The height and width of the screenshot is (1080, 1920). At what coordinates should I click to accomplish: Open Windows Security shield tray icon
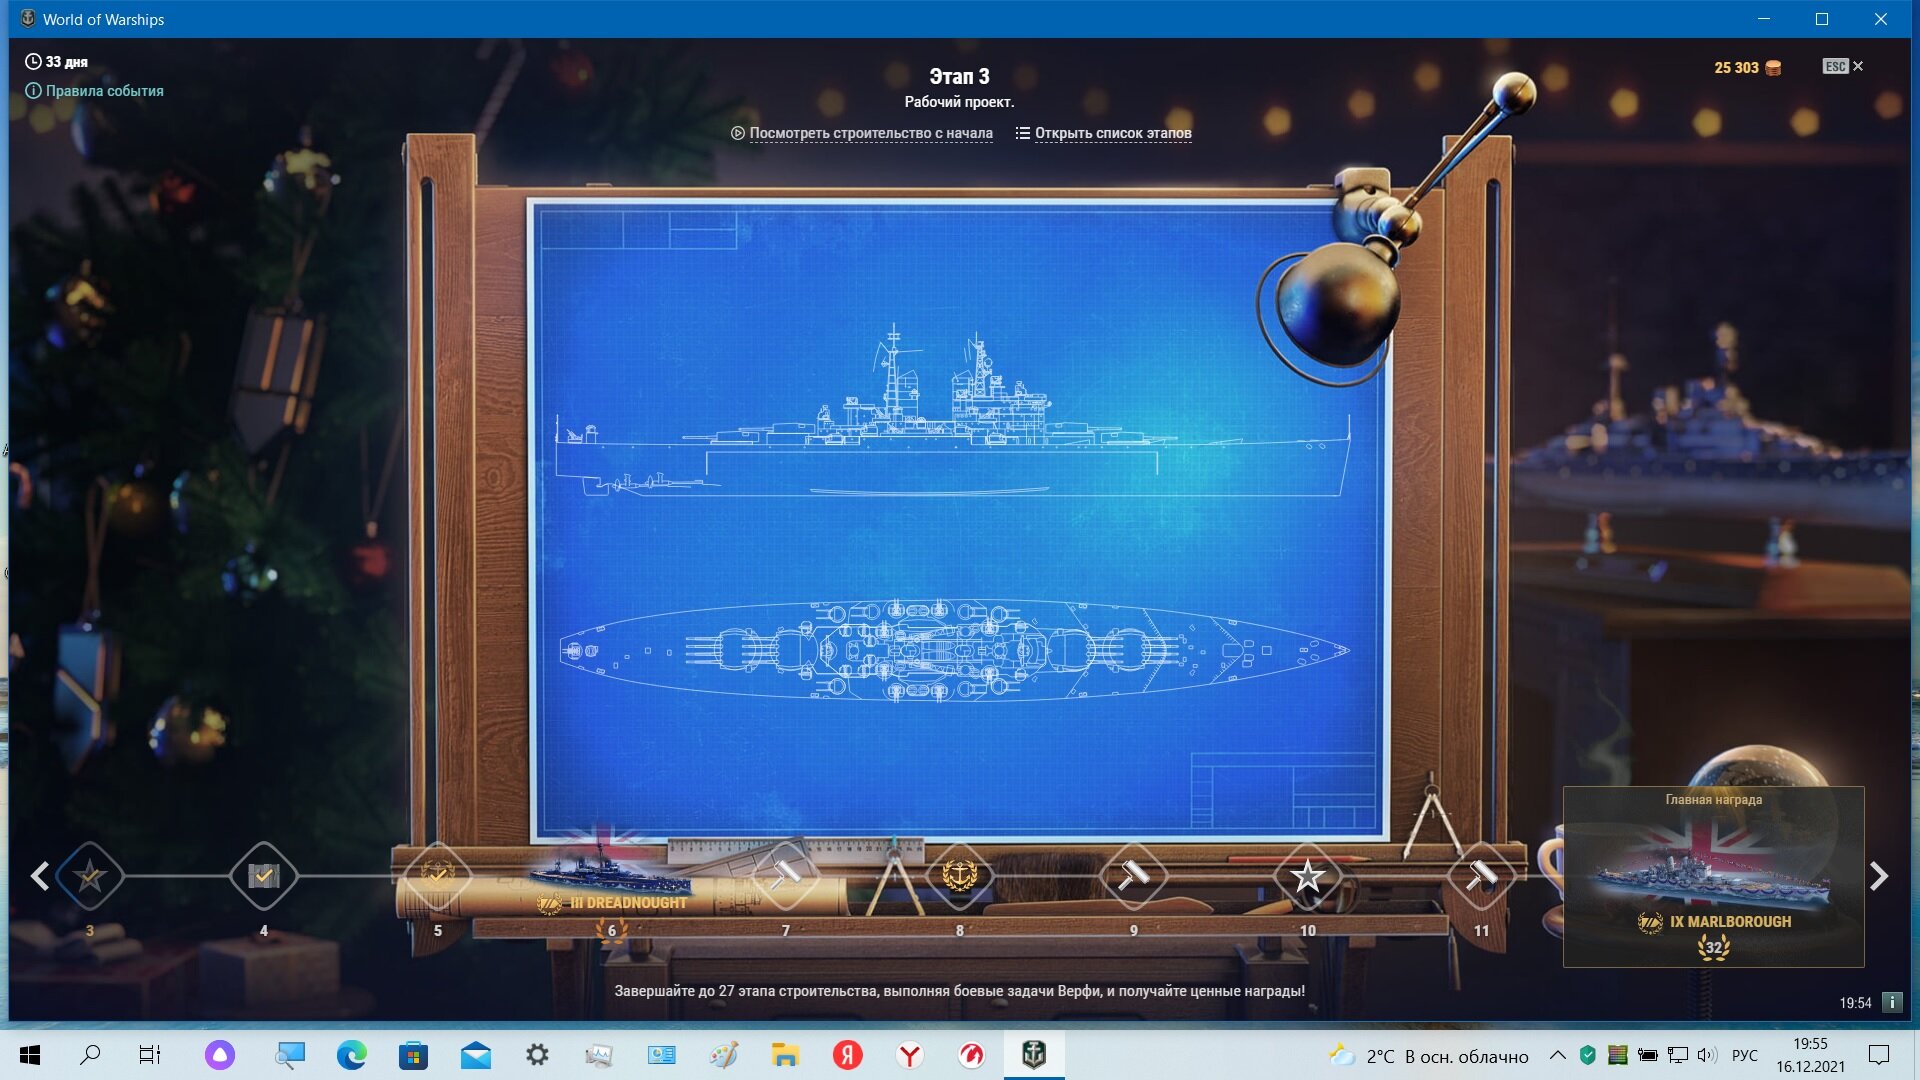coord(1587,1055)
